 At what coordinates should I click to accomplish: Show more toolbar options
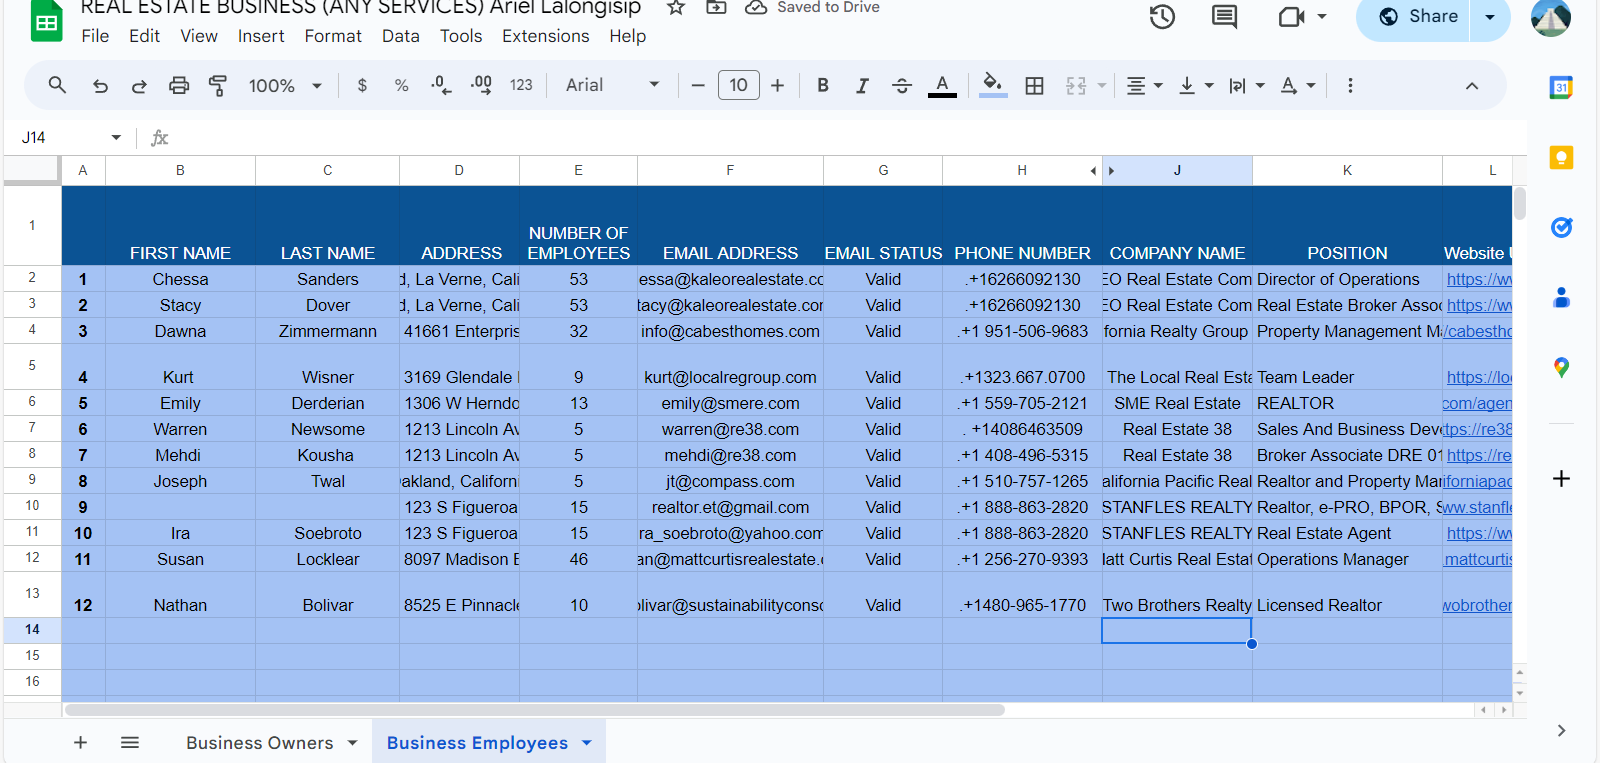(x=1350, y=86)
